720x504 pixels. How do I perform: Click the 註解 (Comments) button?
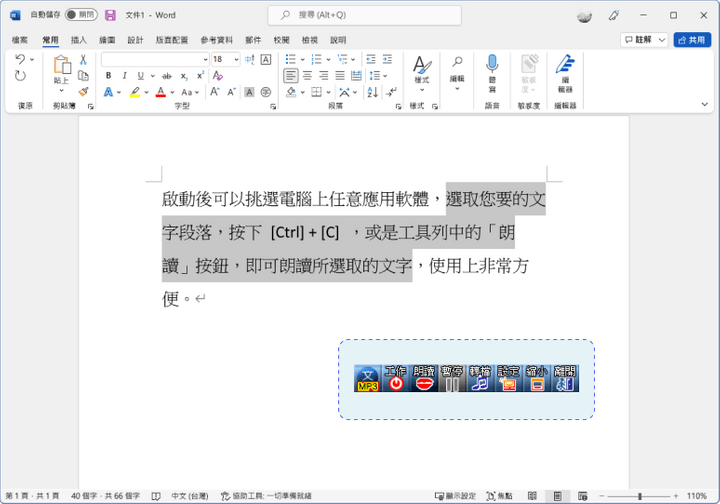click(638, 40)
